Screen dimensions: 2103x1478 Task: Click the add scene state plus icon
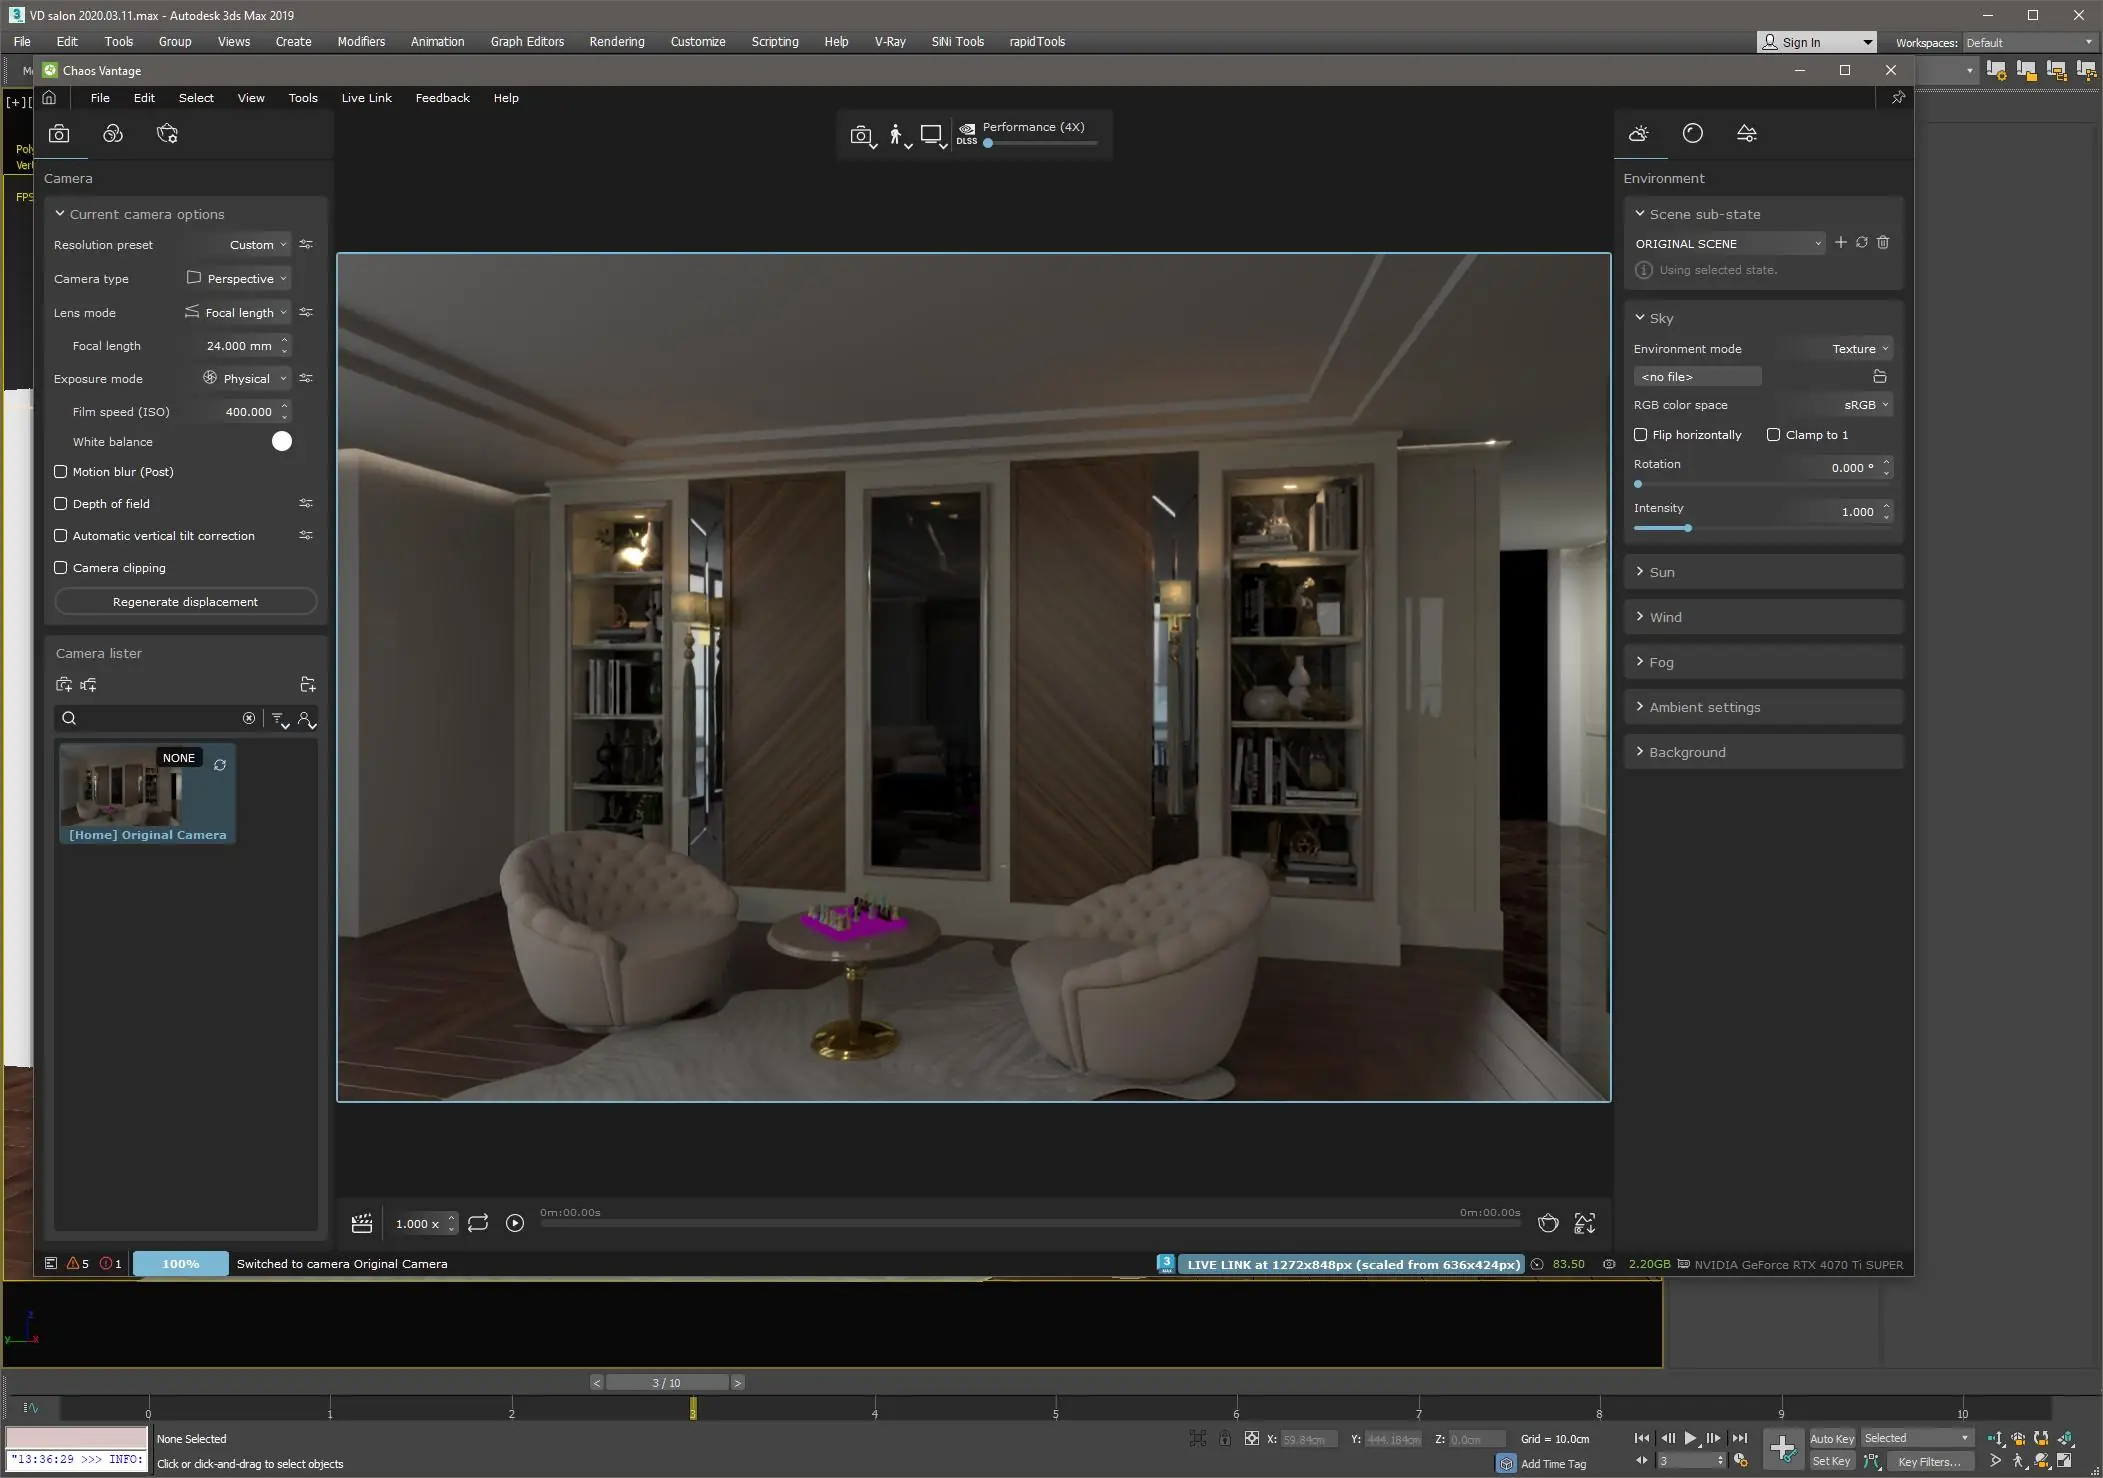pos(1840,243)
